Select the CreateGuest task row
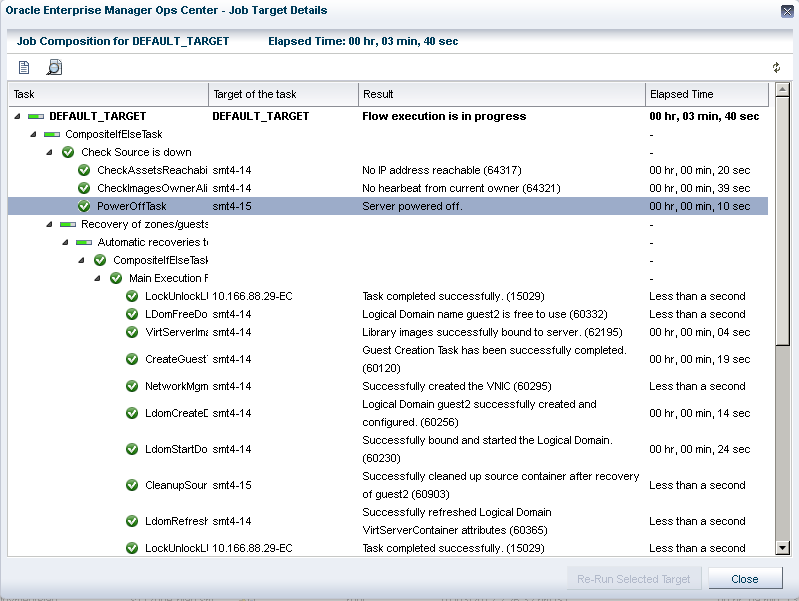799x601 pixels. point(388,359)
